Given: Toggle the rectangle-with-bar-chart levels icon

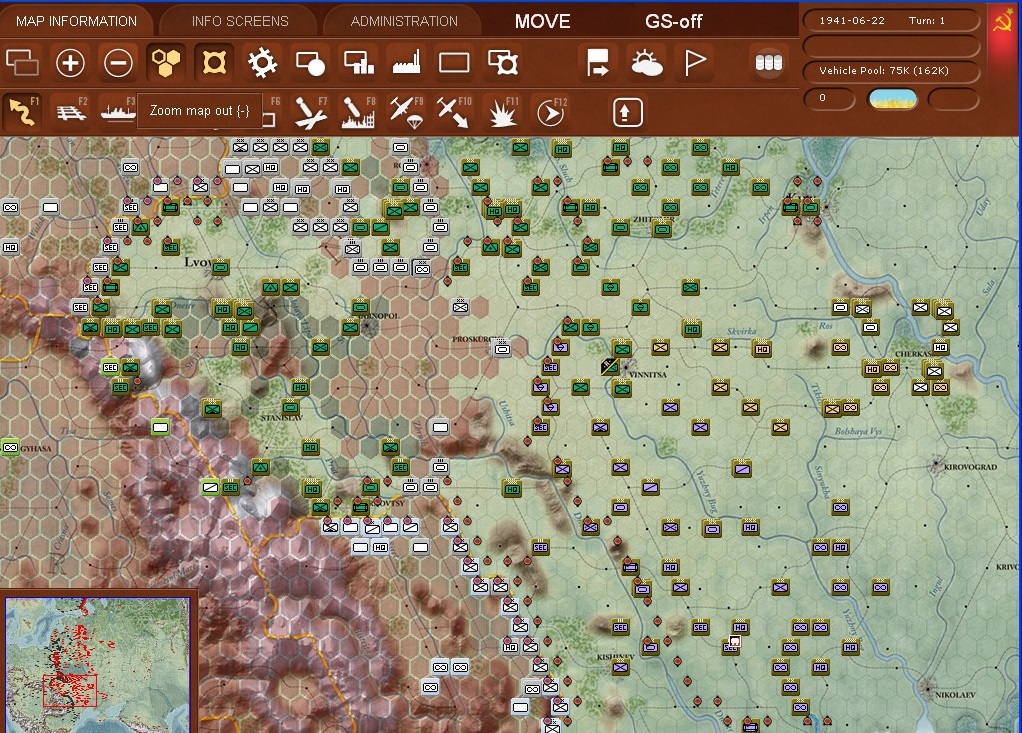Looking at the screenshot, I should (358, 63).
